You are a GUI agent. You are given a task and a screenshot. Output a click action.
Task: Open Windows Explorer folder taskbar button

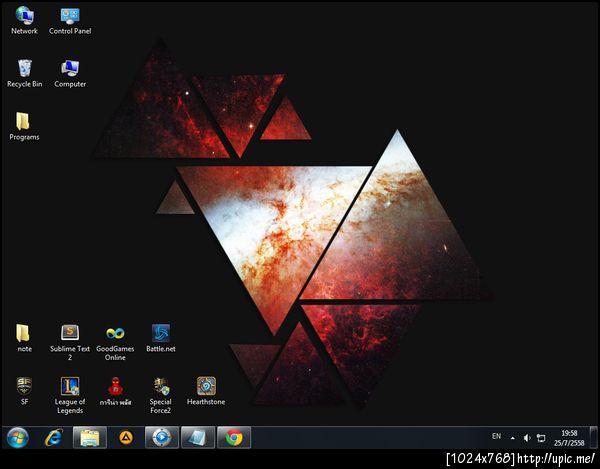click(90, 438)
